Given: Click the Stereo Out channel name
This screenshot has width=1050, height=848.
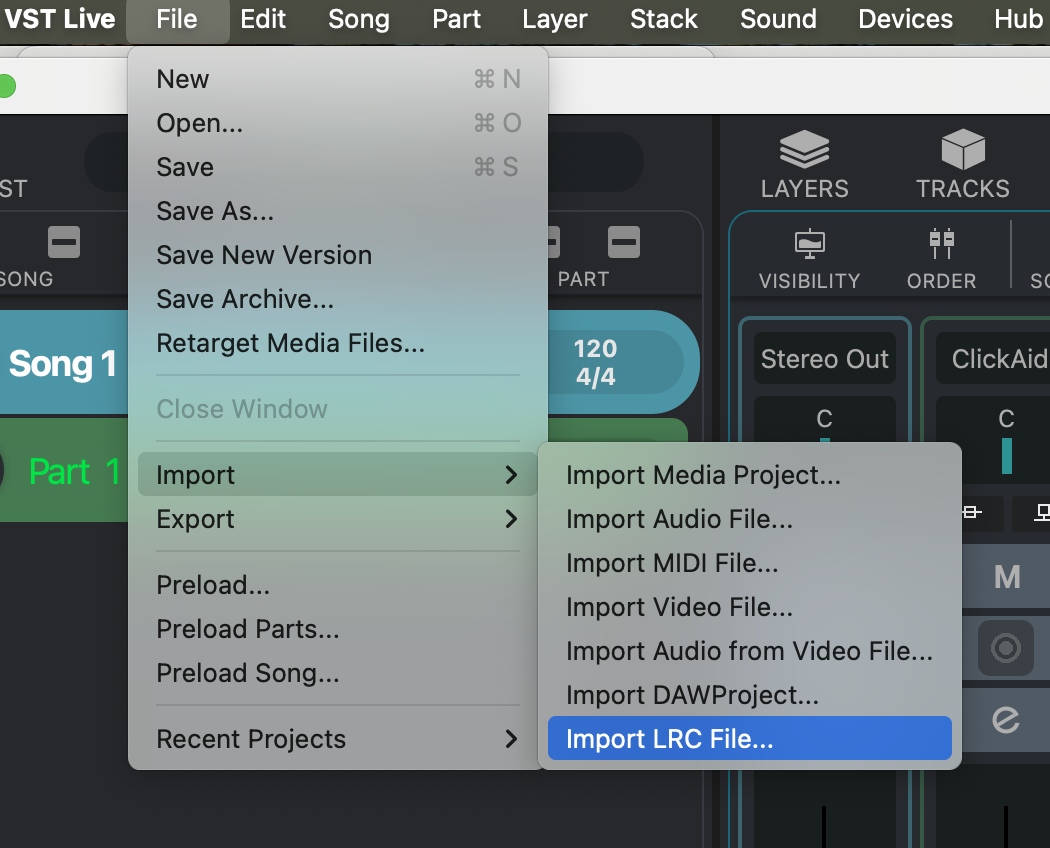Looking at the screenshot, I should tap(824, 359).
